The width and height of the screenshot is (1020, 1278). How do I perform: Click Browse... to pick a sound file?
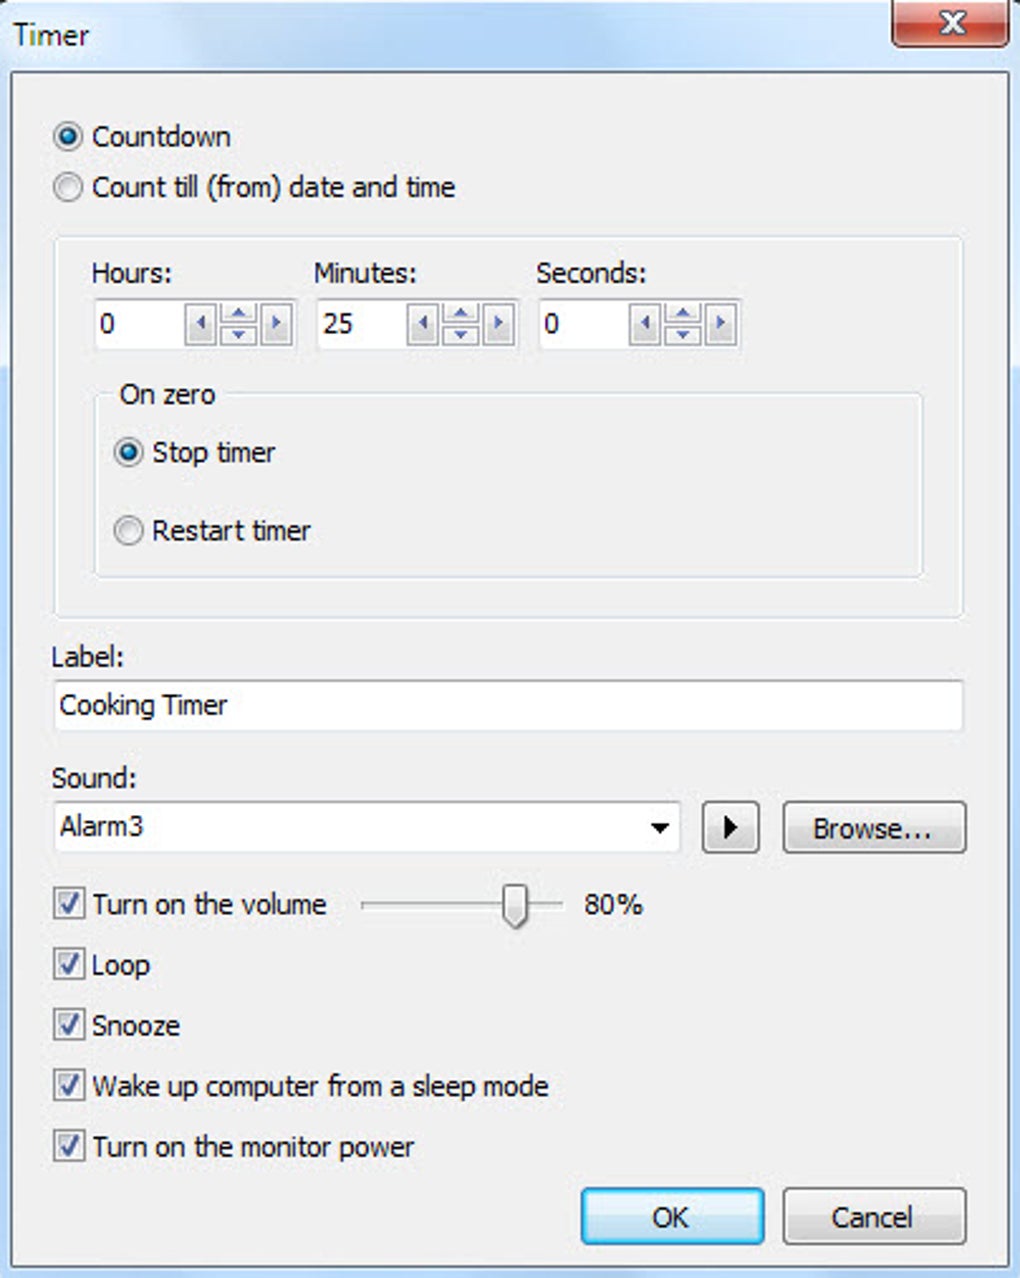[874, 827]
